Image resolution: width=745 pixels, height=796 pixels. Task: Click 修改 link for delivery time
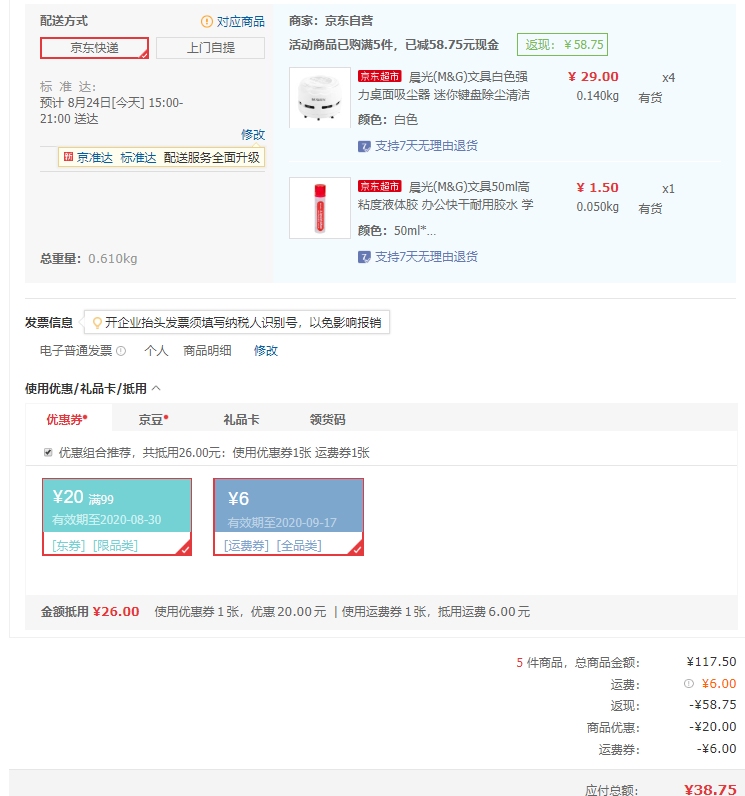coord(253,135)
